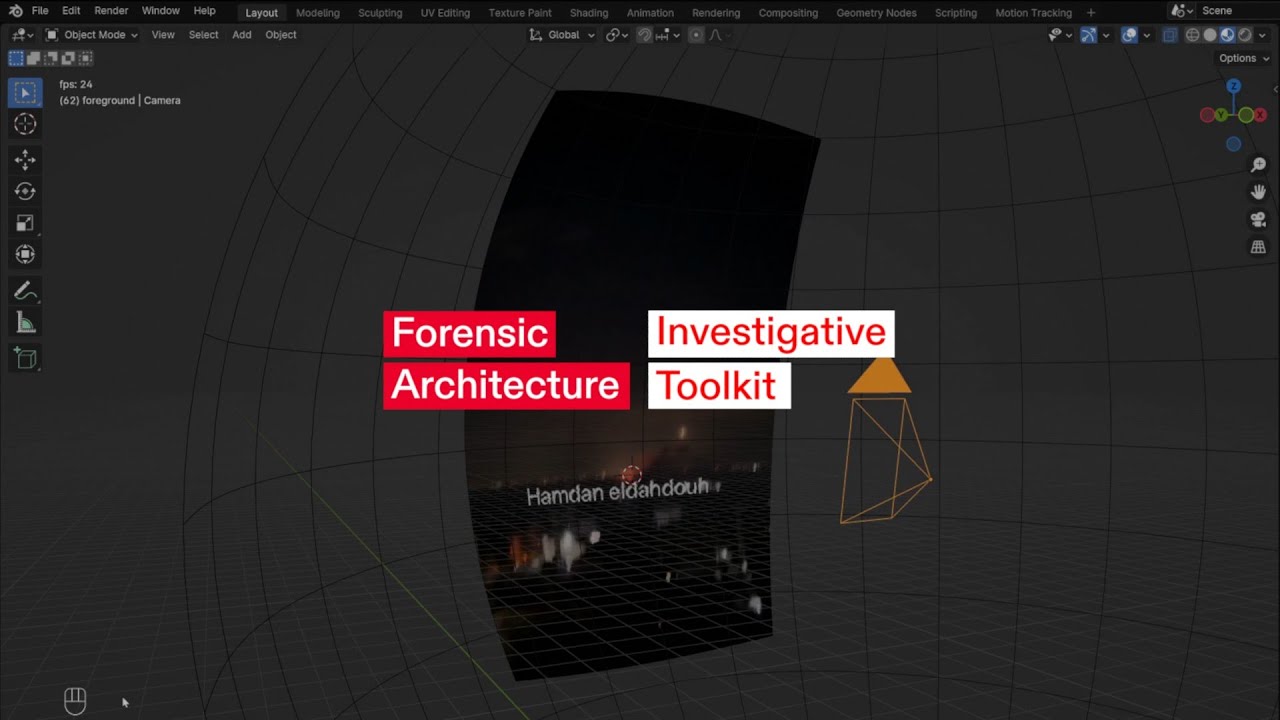Image resolution: width=1280 pixels, height=720 pixels.
Task: Switch to the Modeling workspace tab
Action: click(x=318, y=13)
